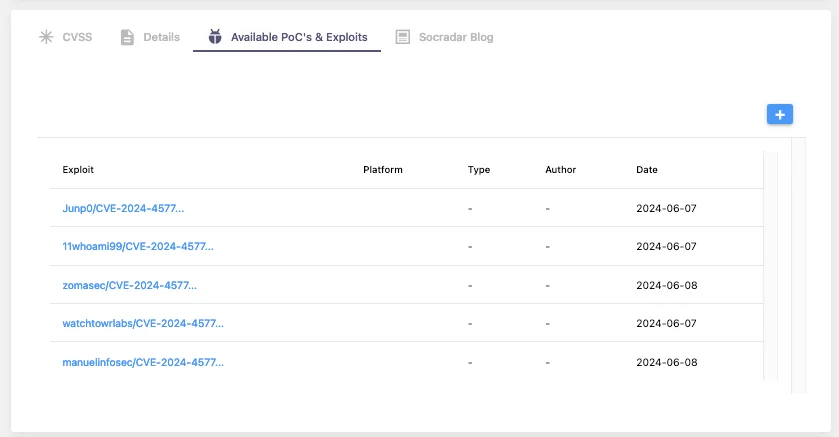Image resolution: width=839 pixels, height=437 pixels.
Task: Select the watchtowrlabs row date 2024-06-07
Action: coord(666,324)
